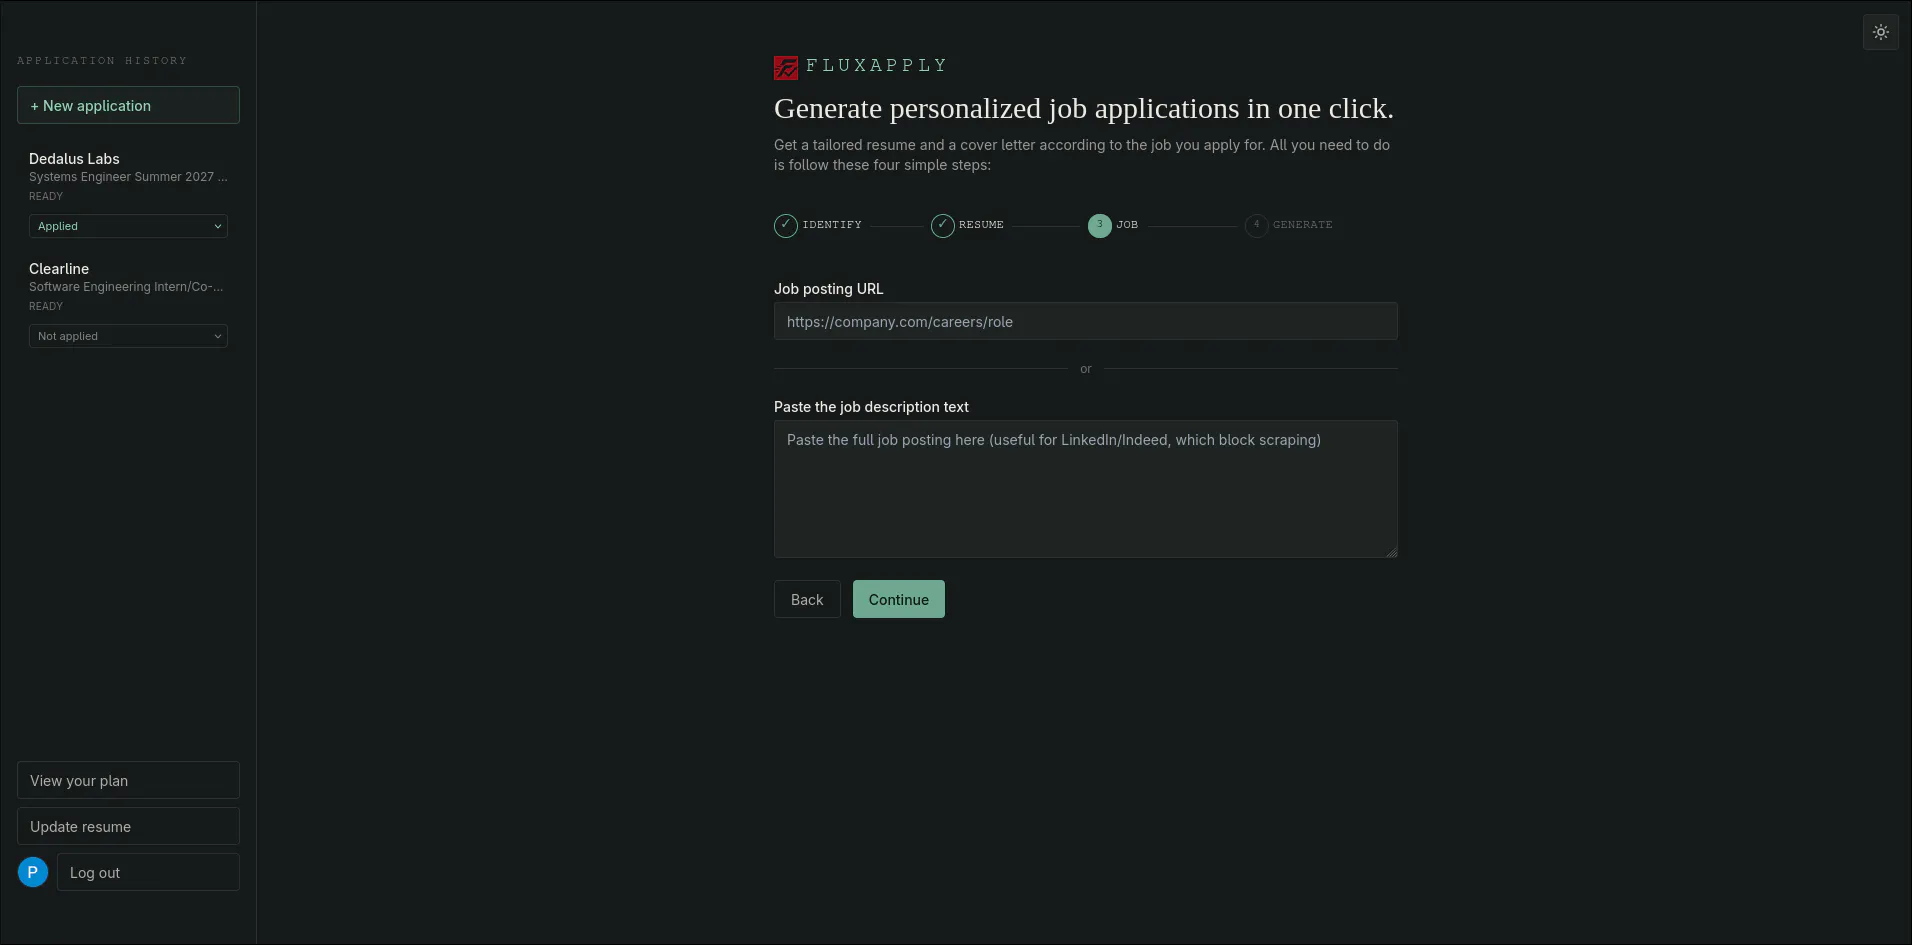Select the JOB step label
Image resolution: width=1912 pixels, height=945 pixels.
click(1127, 225)
